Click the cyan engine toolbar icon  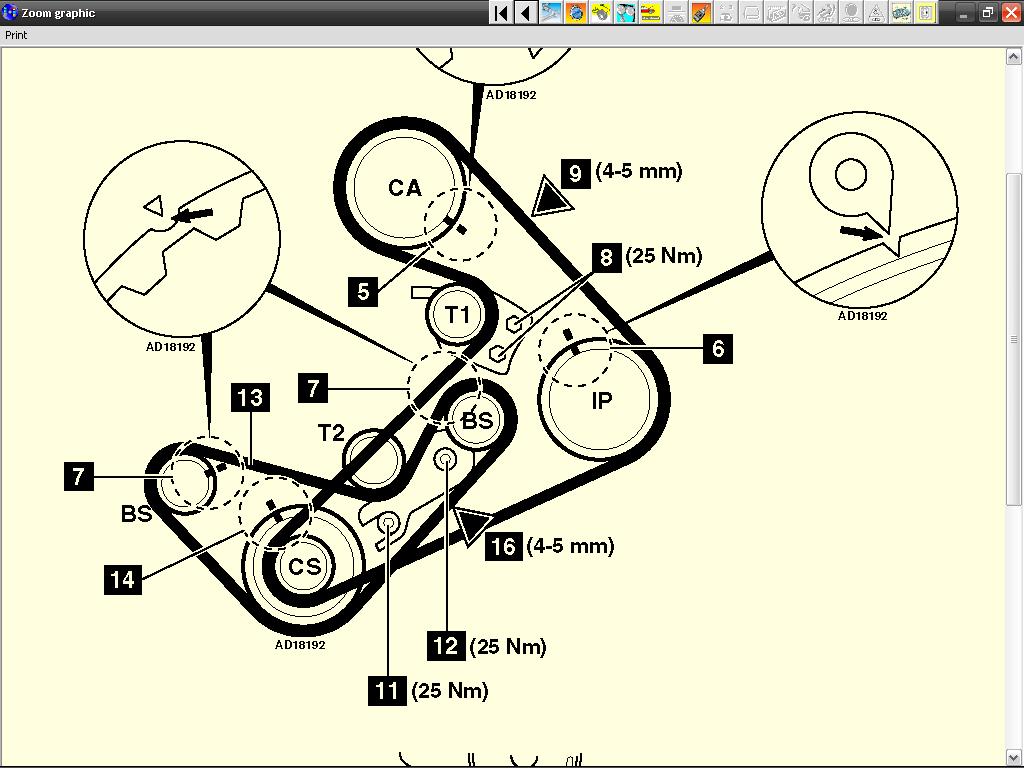pos(901,12)
